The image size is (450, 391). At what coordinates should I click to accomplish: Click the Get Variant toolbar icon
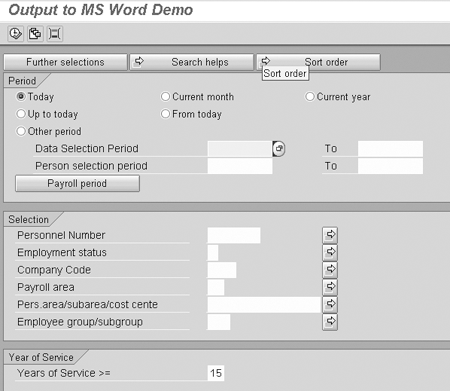click(35, 34)
